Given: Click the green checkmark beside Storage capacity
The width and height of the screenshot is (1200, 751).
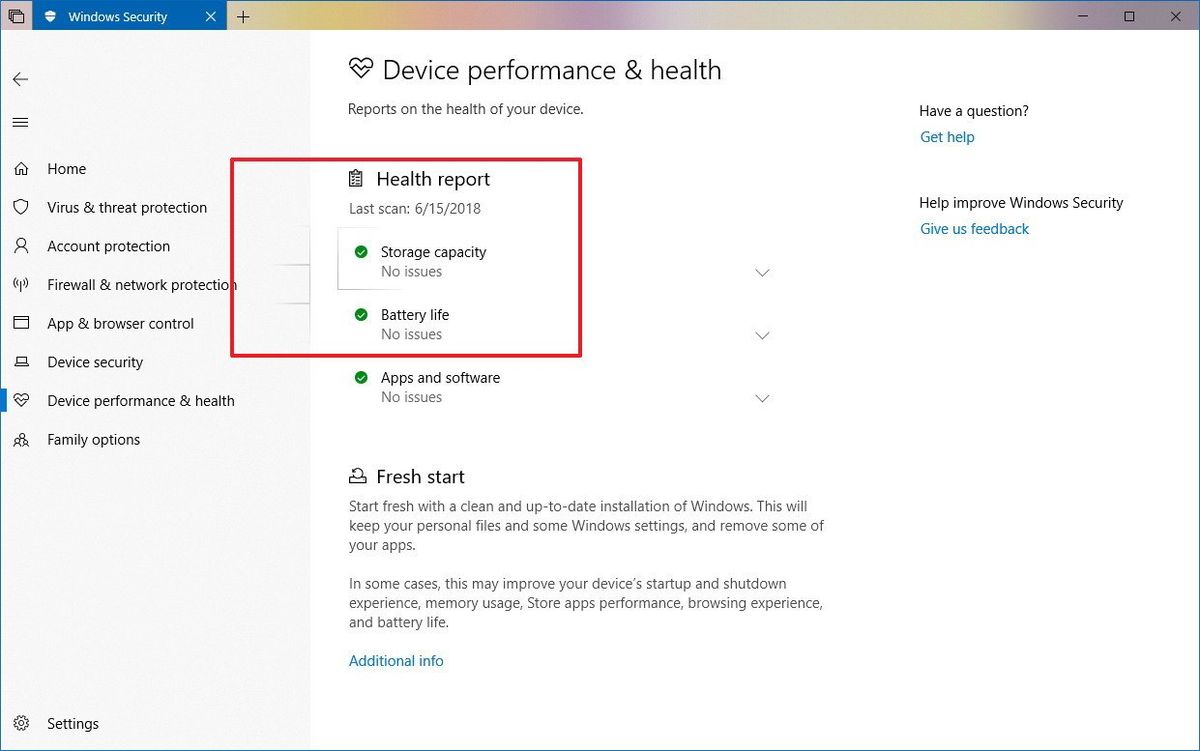Looking at the screenshot, I should click(x=361, y=253).
